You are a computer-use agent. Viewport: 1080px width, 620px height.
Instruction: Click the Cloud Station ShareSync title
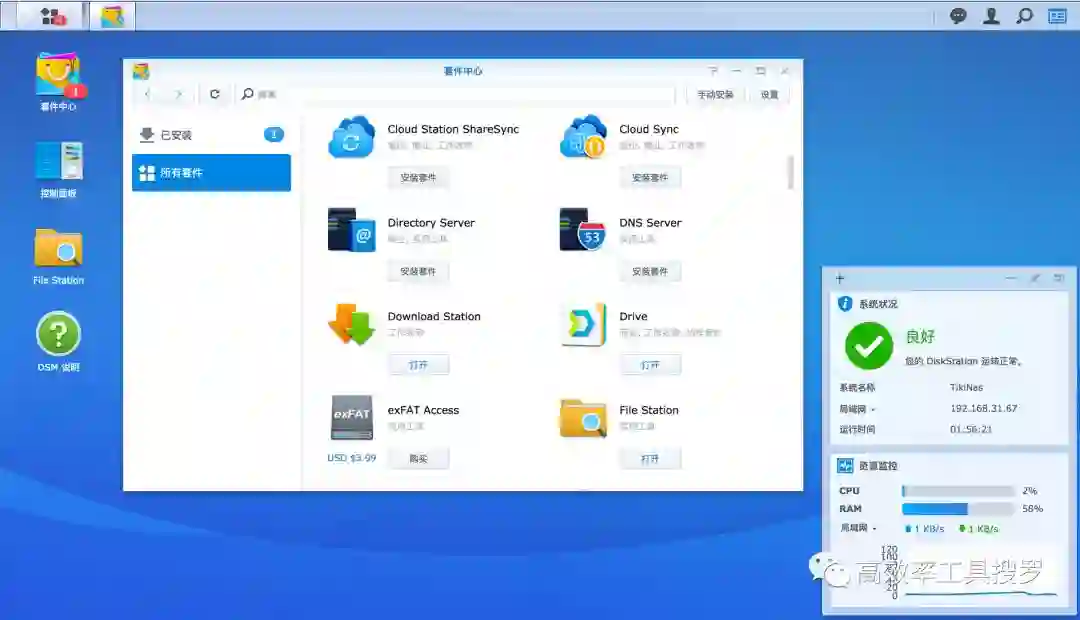click(x=453, y=129)
